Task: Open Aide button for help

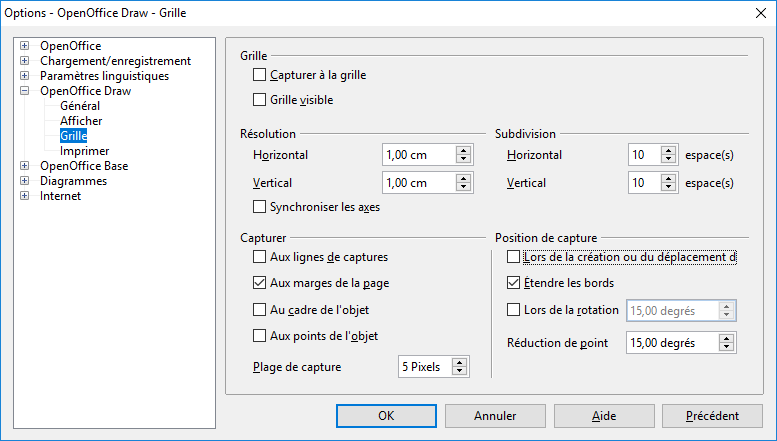Action: coord(604,416)
